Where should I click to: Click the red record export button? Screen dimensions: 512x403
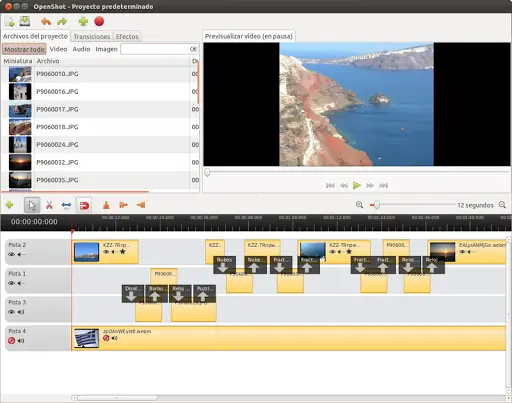click(x=99, y=22)
